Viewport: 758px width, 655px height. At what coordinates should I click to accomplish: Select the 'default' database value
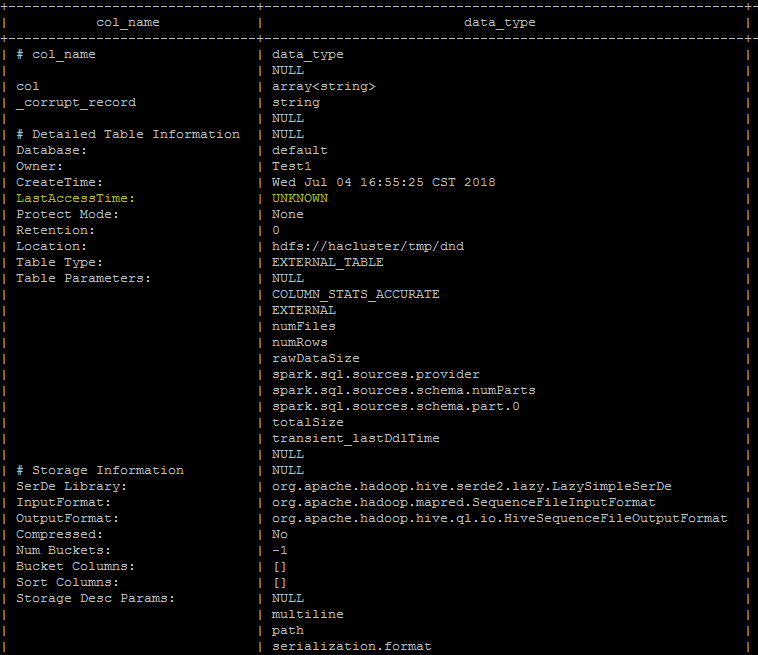(x=299, y=150)
